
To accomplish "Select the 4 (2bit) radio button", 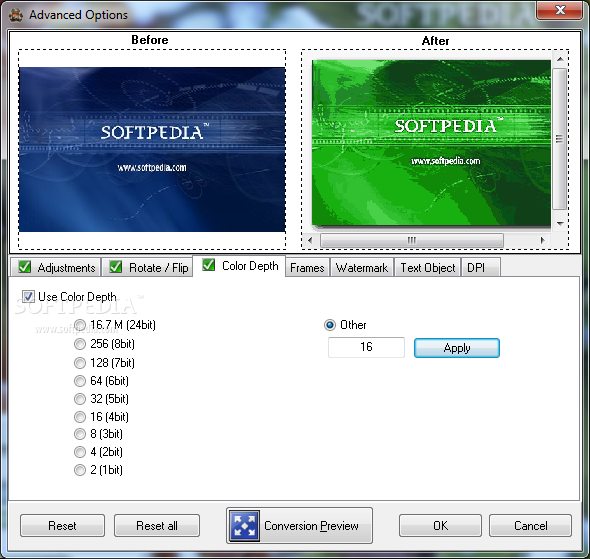I will pyautogui.click(x=80, y=452).
